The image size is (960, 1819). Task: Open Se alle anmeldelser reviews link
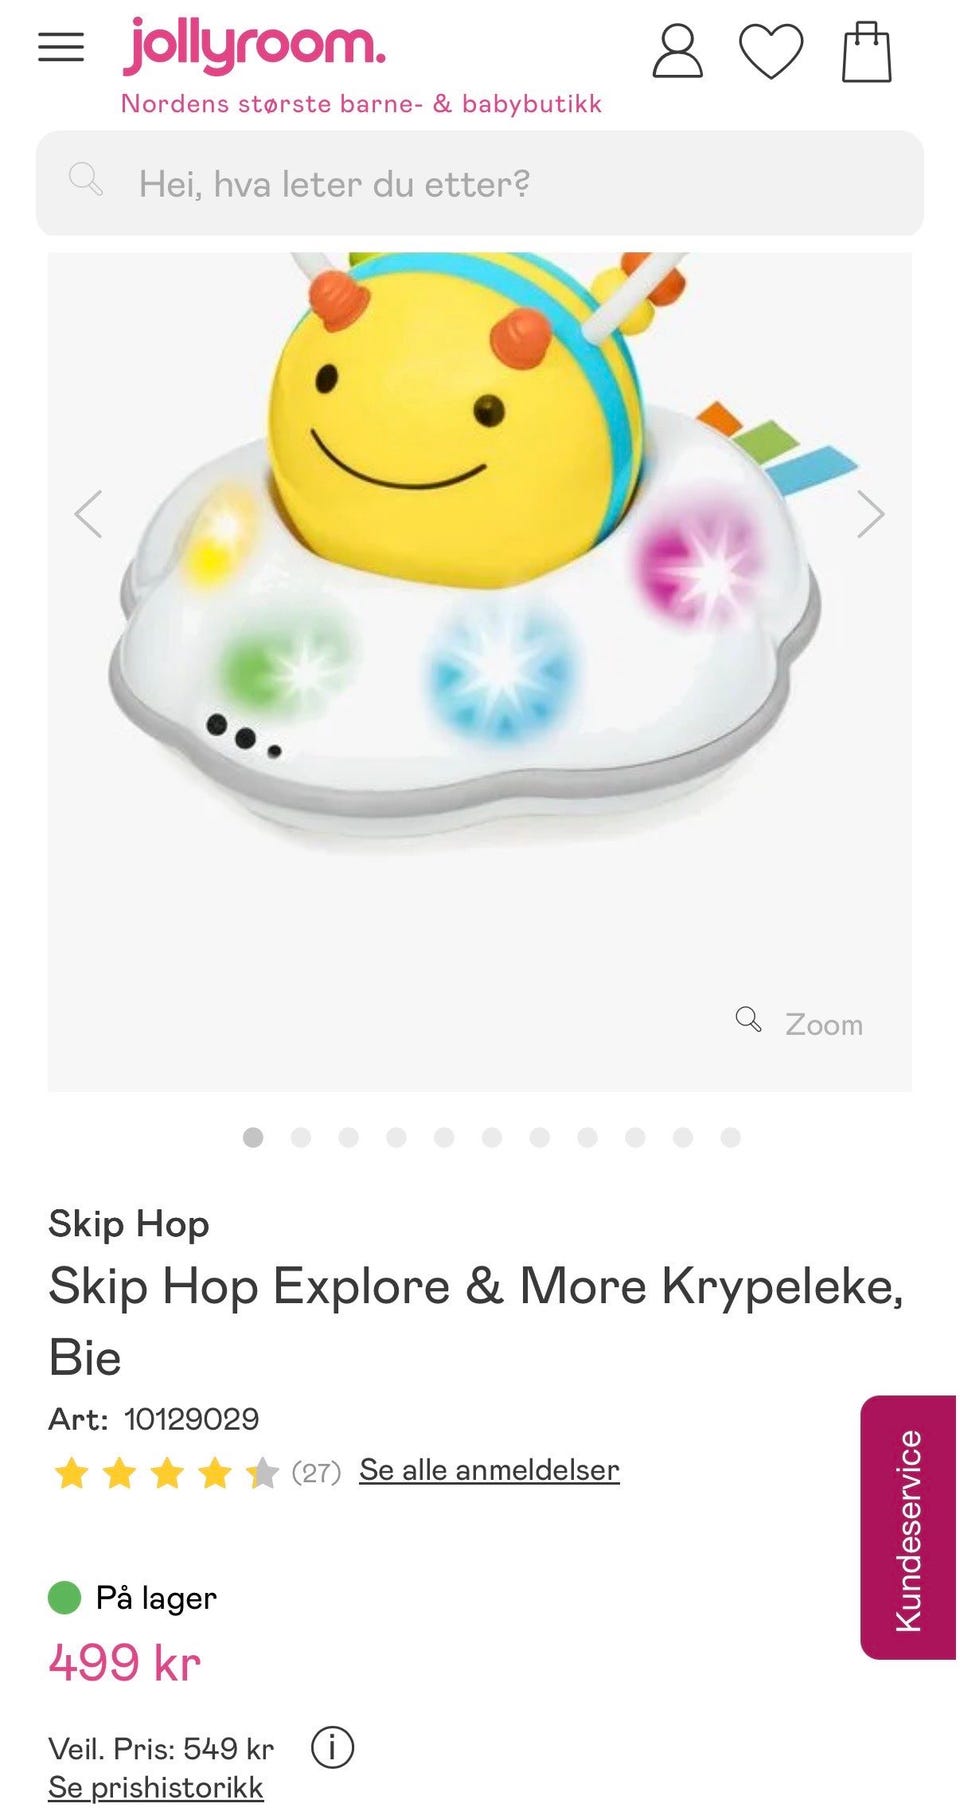[489, 1470]
